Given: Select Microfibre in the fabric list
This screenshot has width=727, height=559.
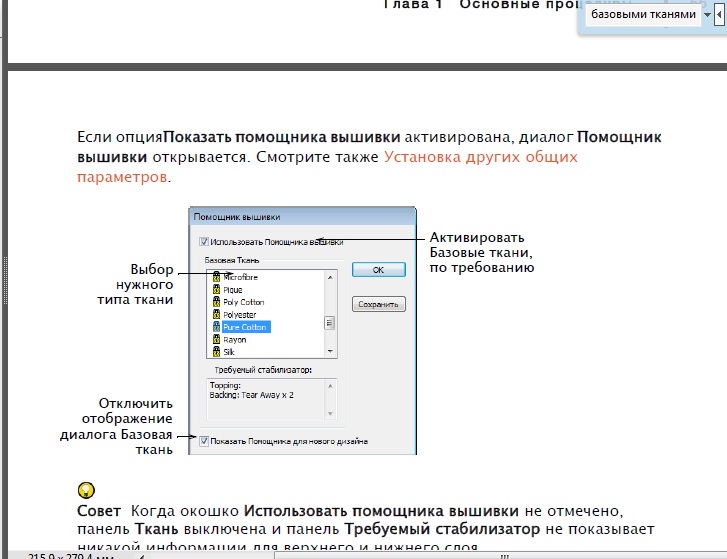Looking at the screenshot, I should [x=240, y=277].
